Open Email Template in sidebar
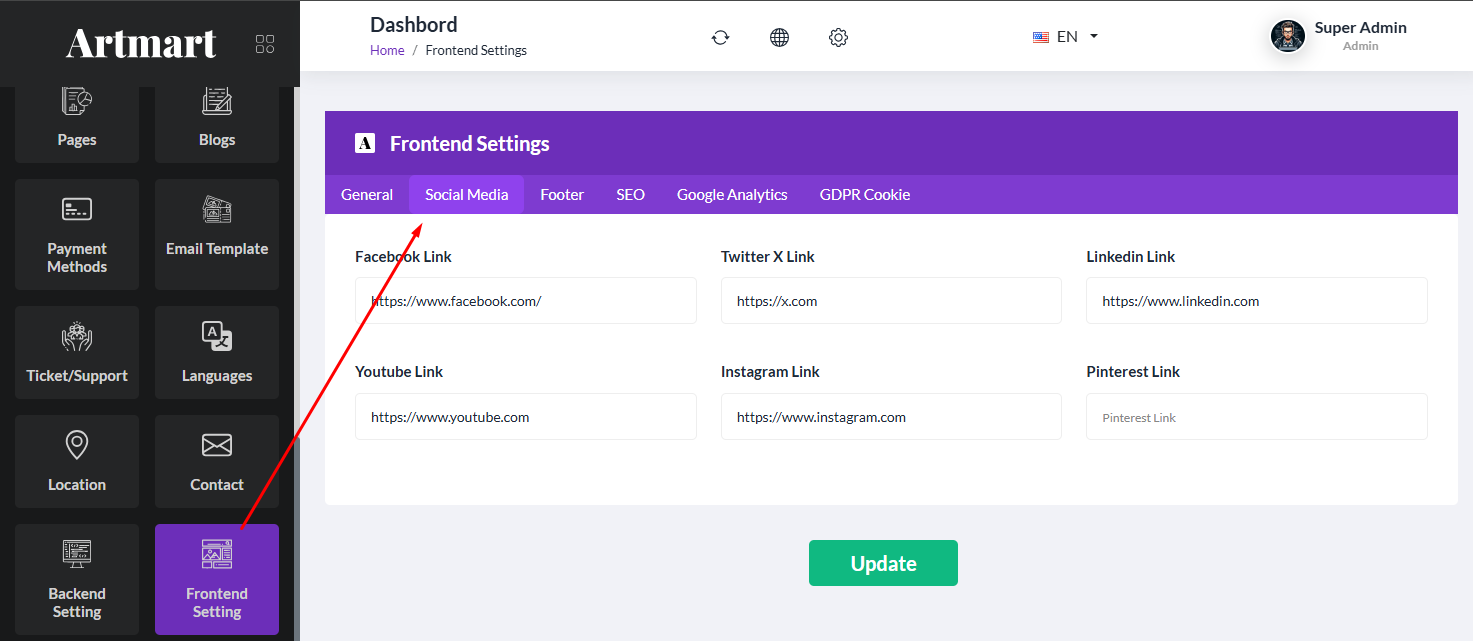This screenshot has height=641, width=1473. point(217,235)
